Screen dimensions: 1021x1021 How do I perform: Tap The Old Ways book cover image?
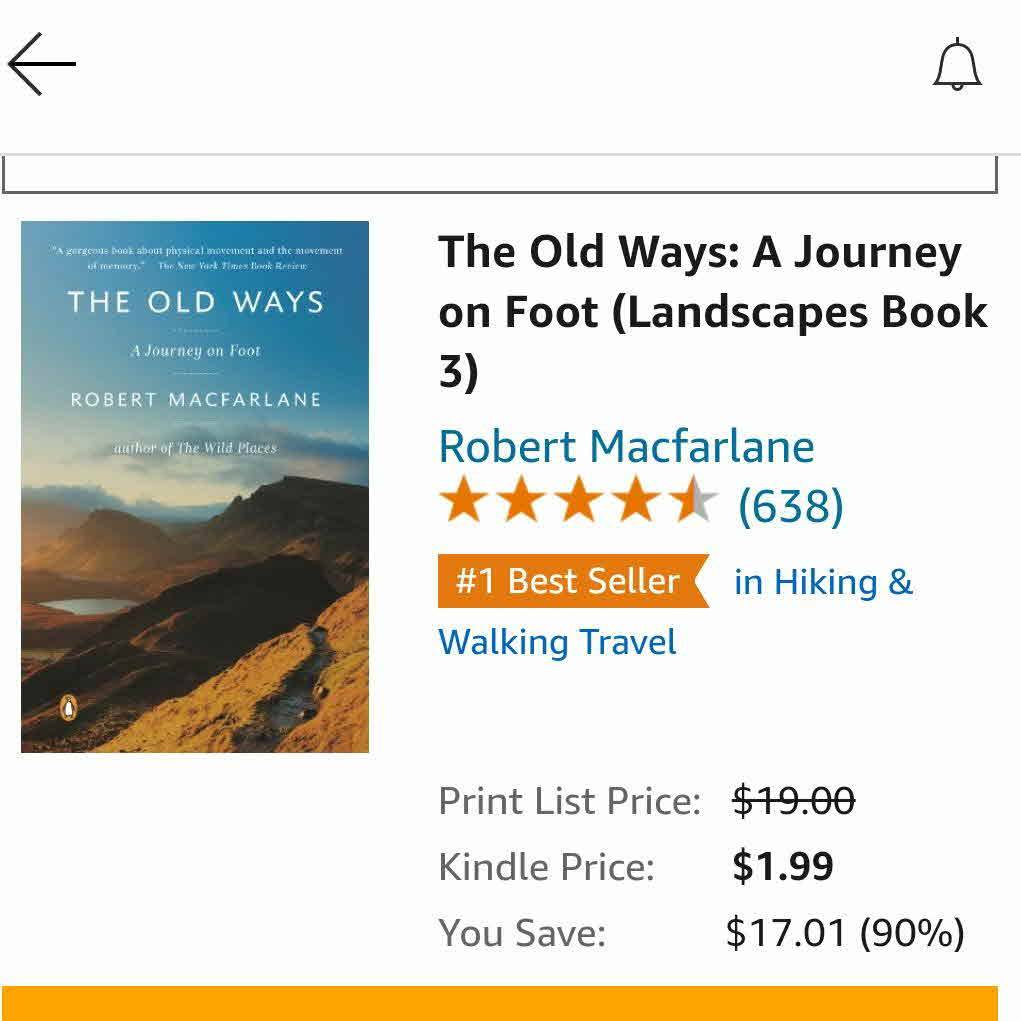coord(195,486)
